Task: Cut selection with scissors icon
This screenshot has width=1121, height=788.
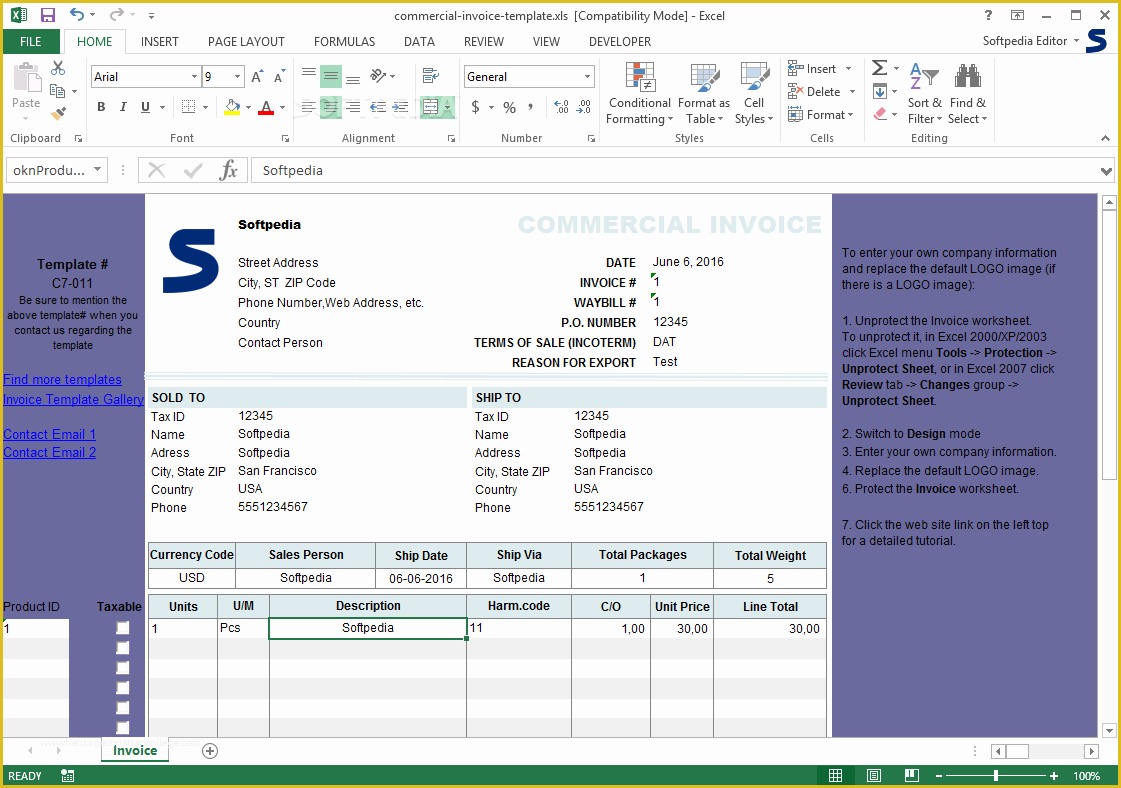Action: pyautogui.click(x=58, y=69)
